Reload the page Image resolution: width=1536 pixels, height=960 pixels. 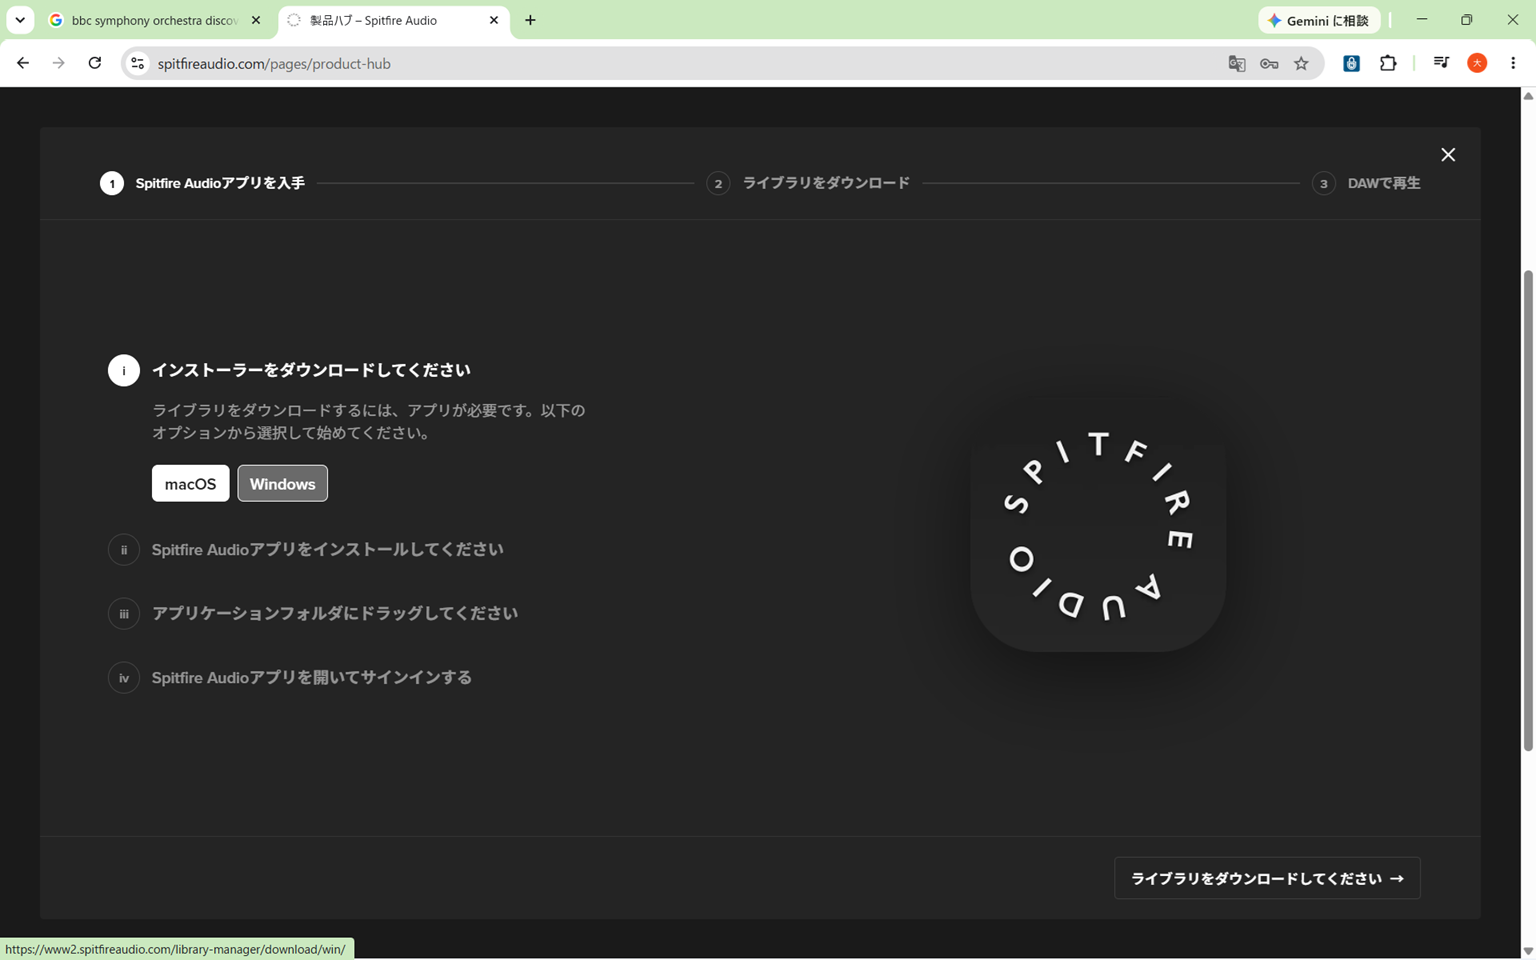(x=95, y=63)
